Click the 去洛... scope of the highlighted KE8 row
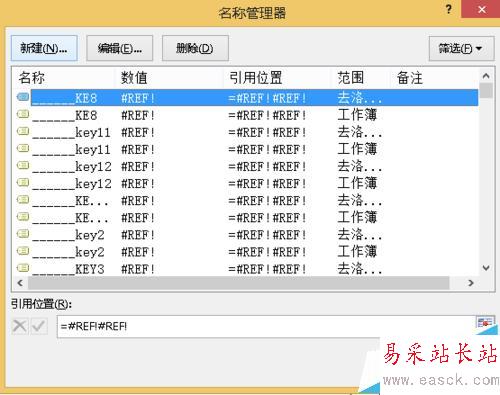 [360, 98]
